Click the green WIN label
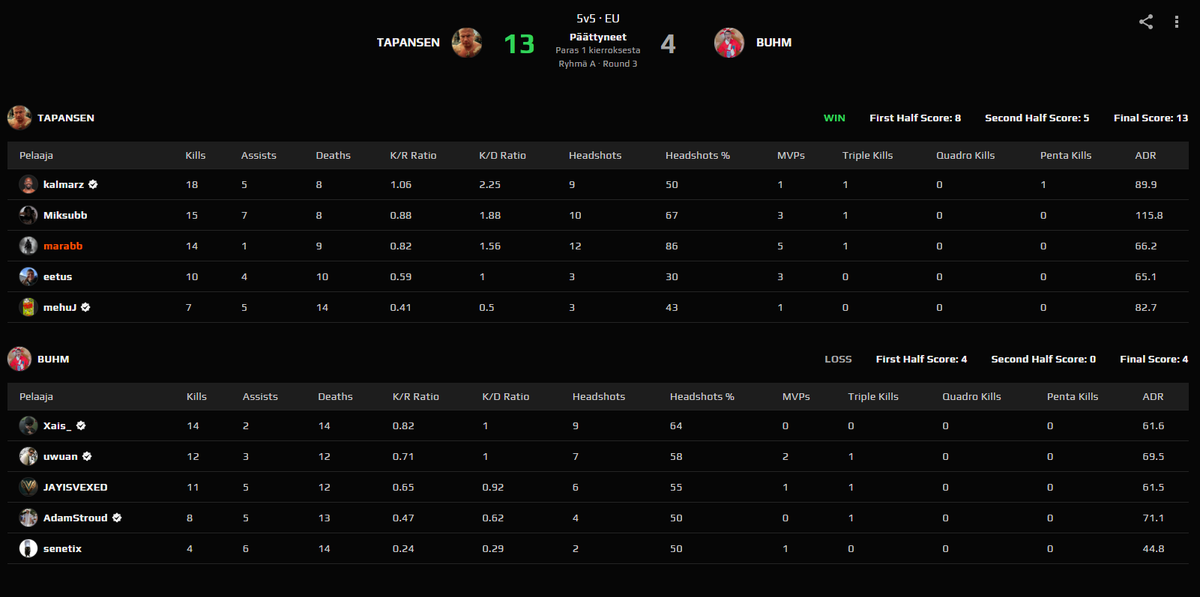This screenshot has width=1200, height=597. 834,118
